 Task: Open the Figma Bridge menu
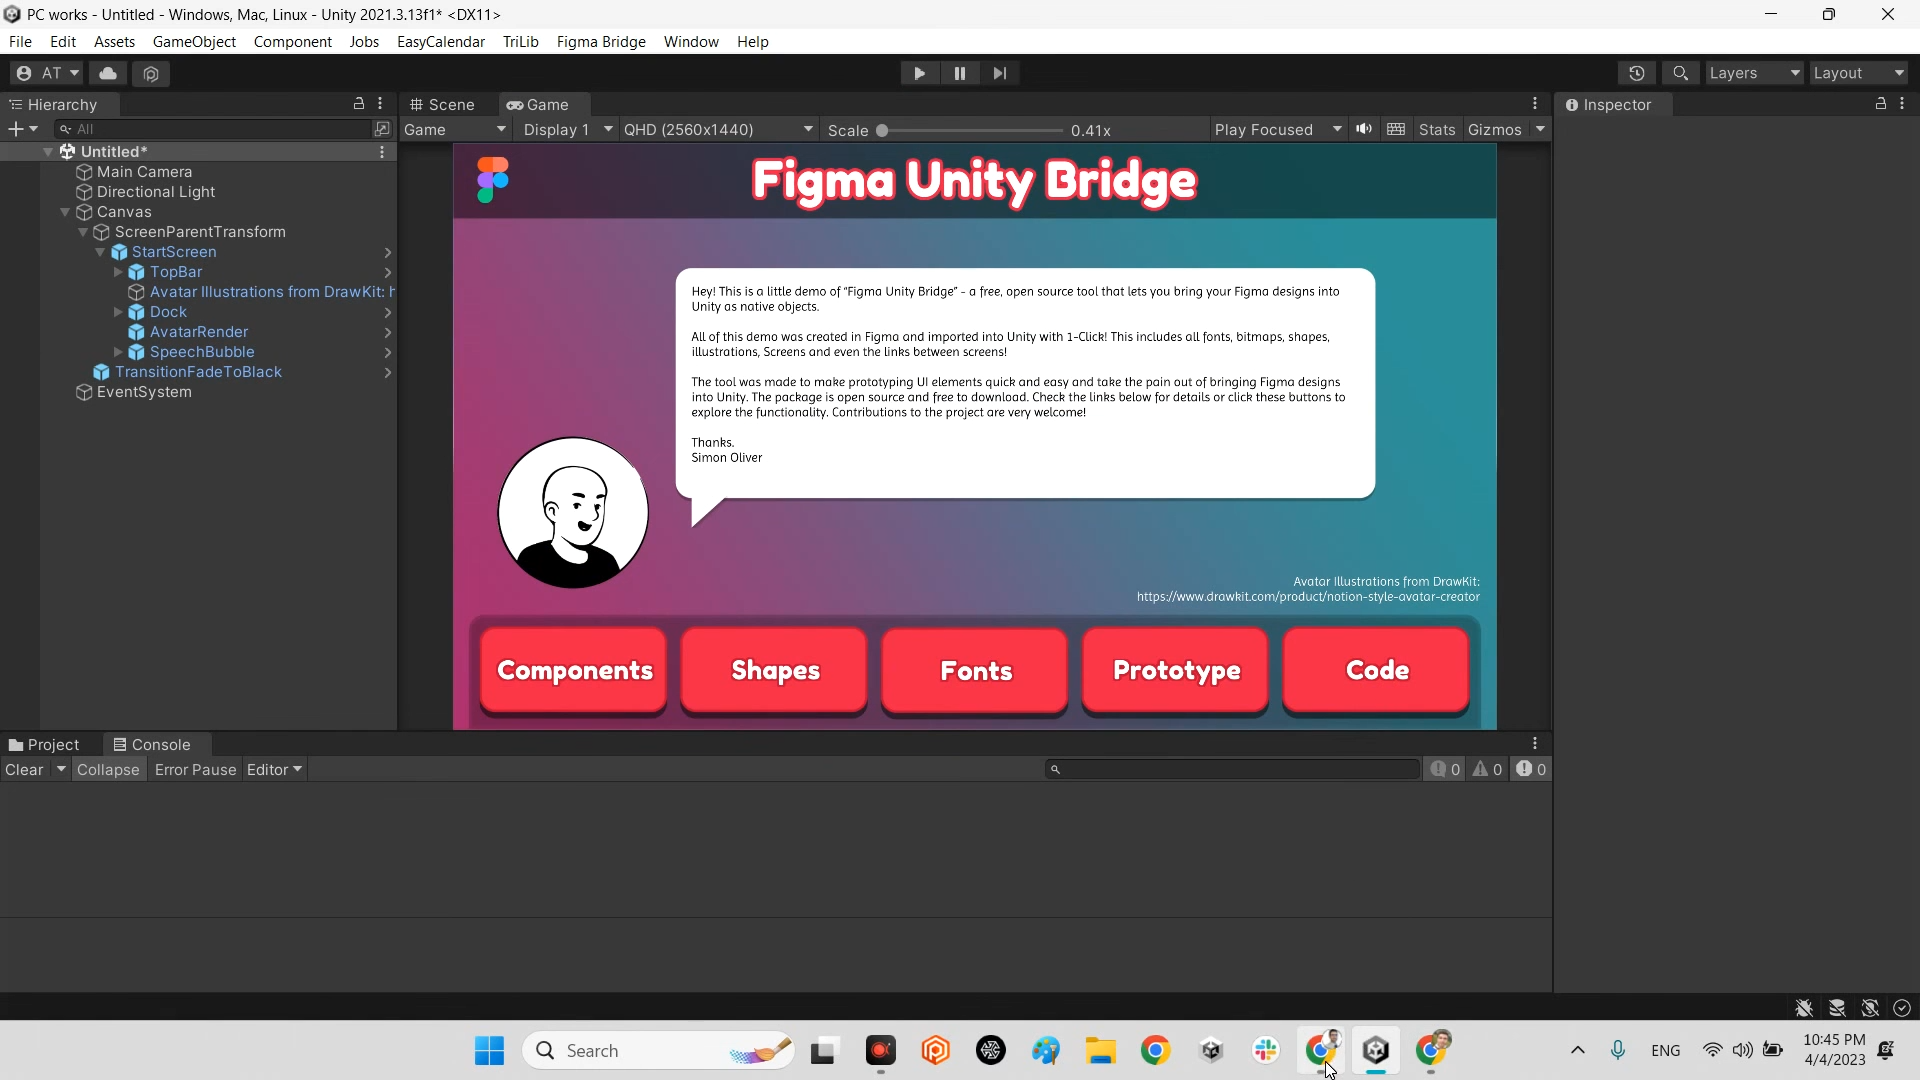click(x=600, y=42)
